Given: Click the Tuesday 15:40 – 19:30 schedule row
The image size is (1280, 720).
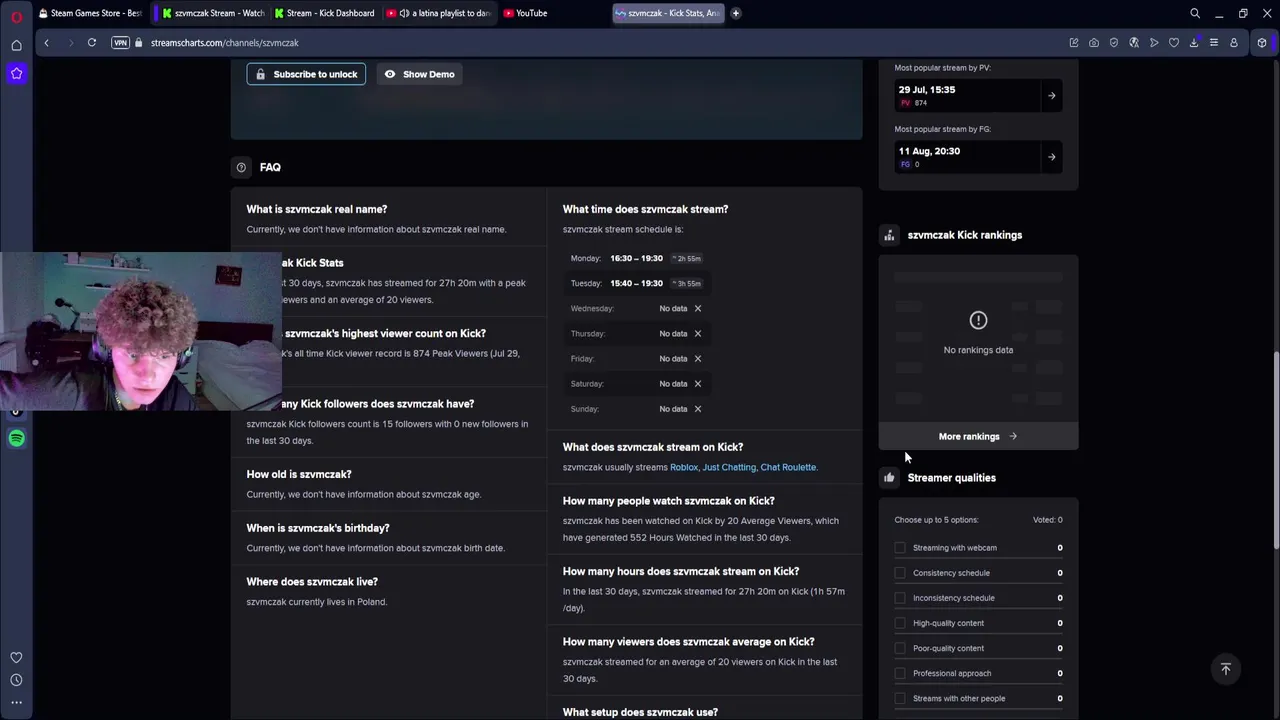Looking at the screenshot, I should coord(636,283).
